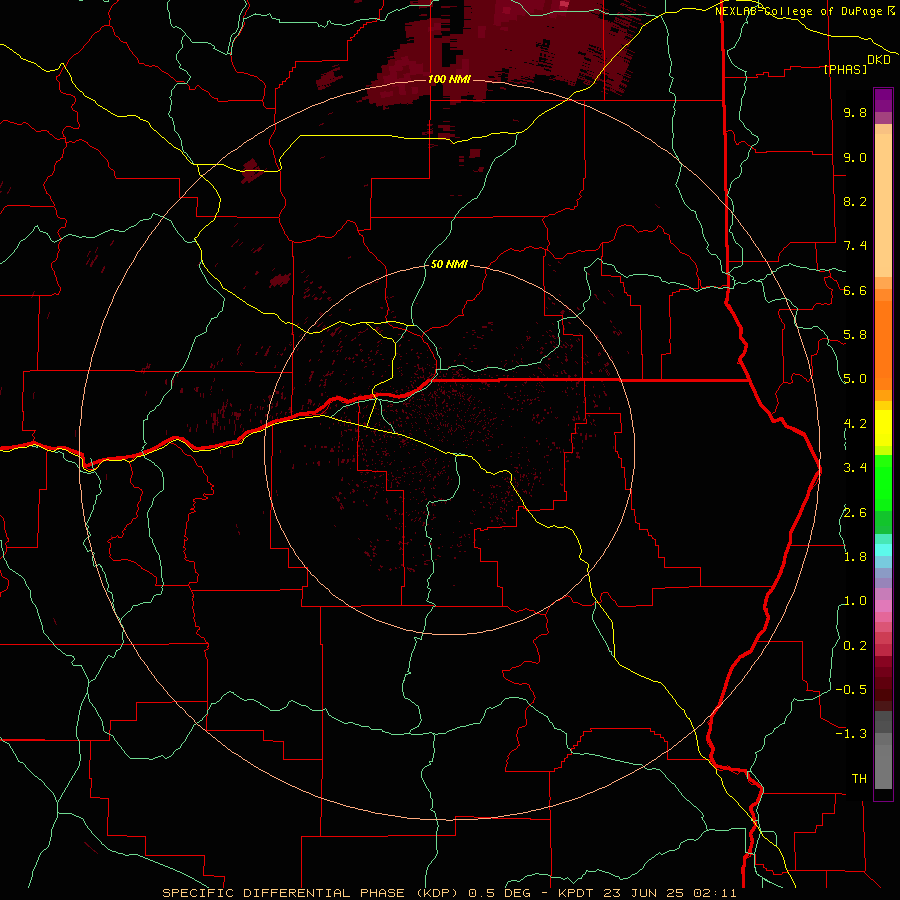Click the DKD label above the color scale

878,59
